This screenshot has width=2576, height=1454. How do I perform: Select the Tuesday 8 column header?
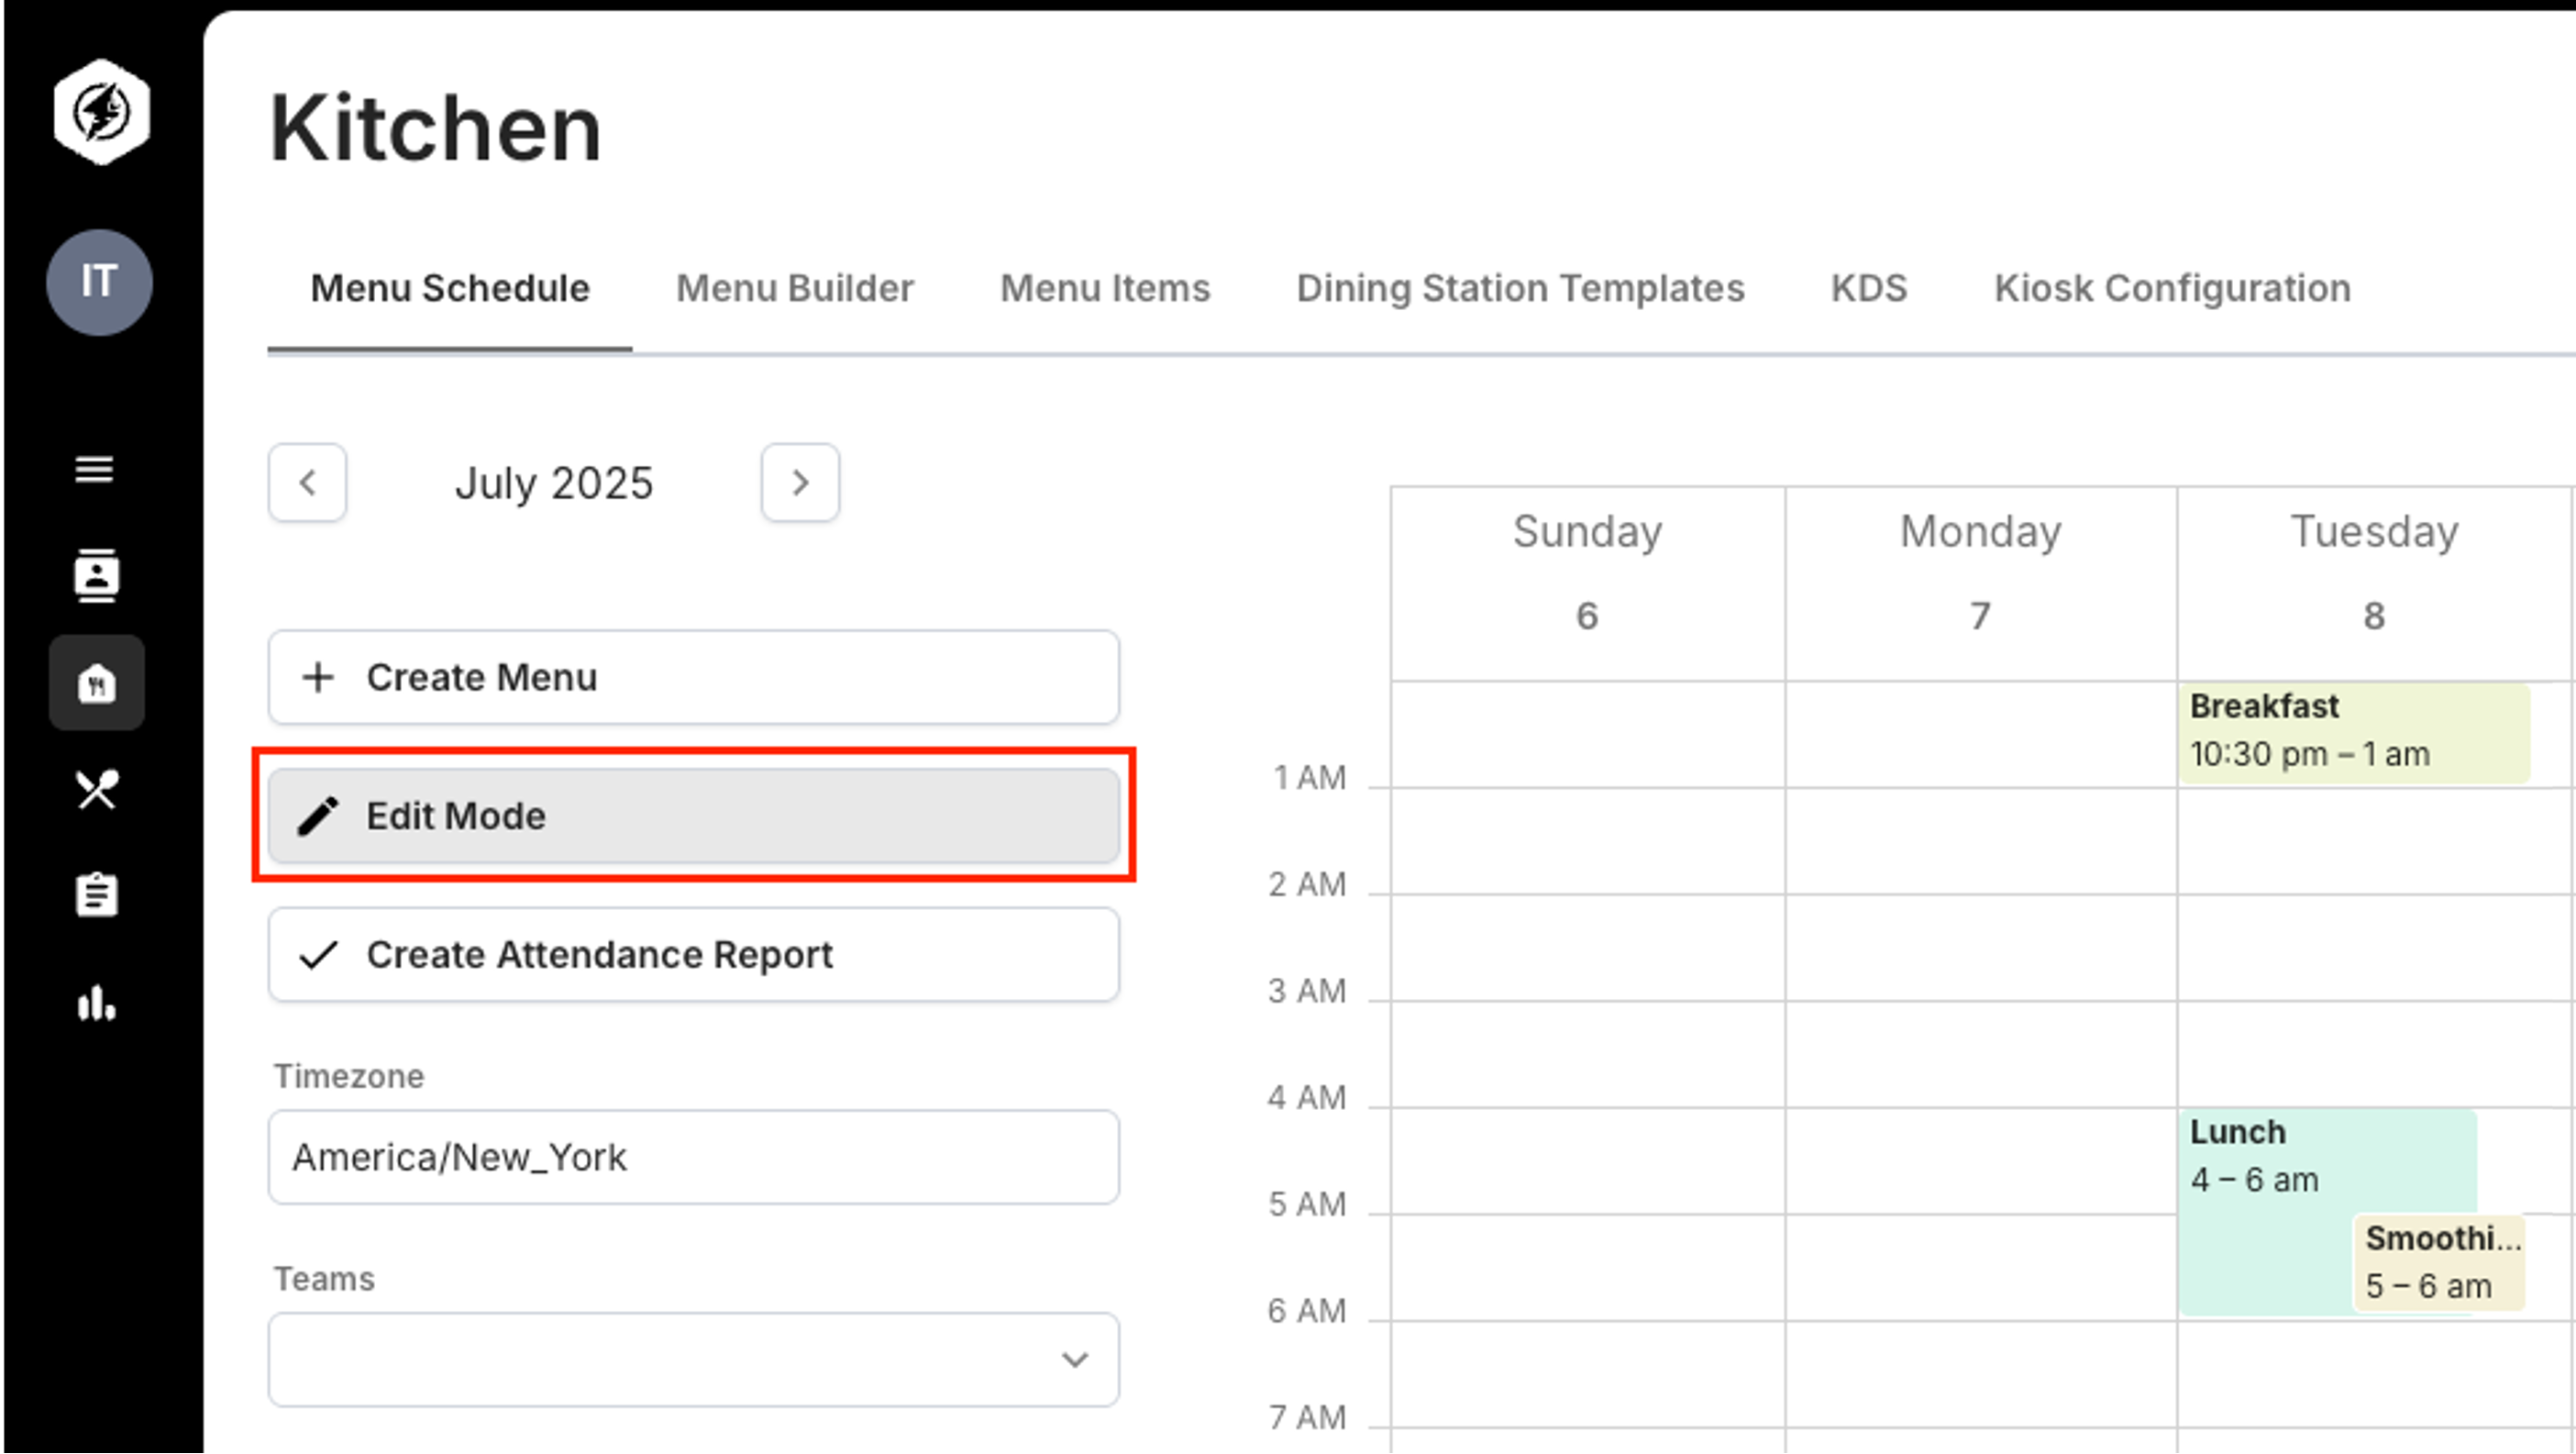pos(2374,584)
